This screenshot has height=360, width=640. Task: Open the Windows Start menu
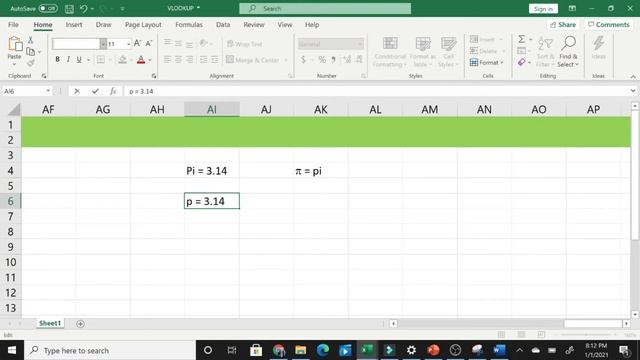tap(12, 350)
